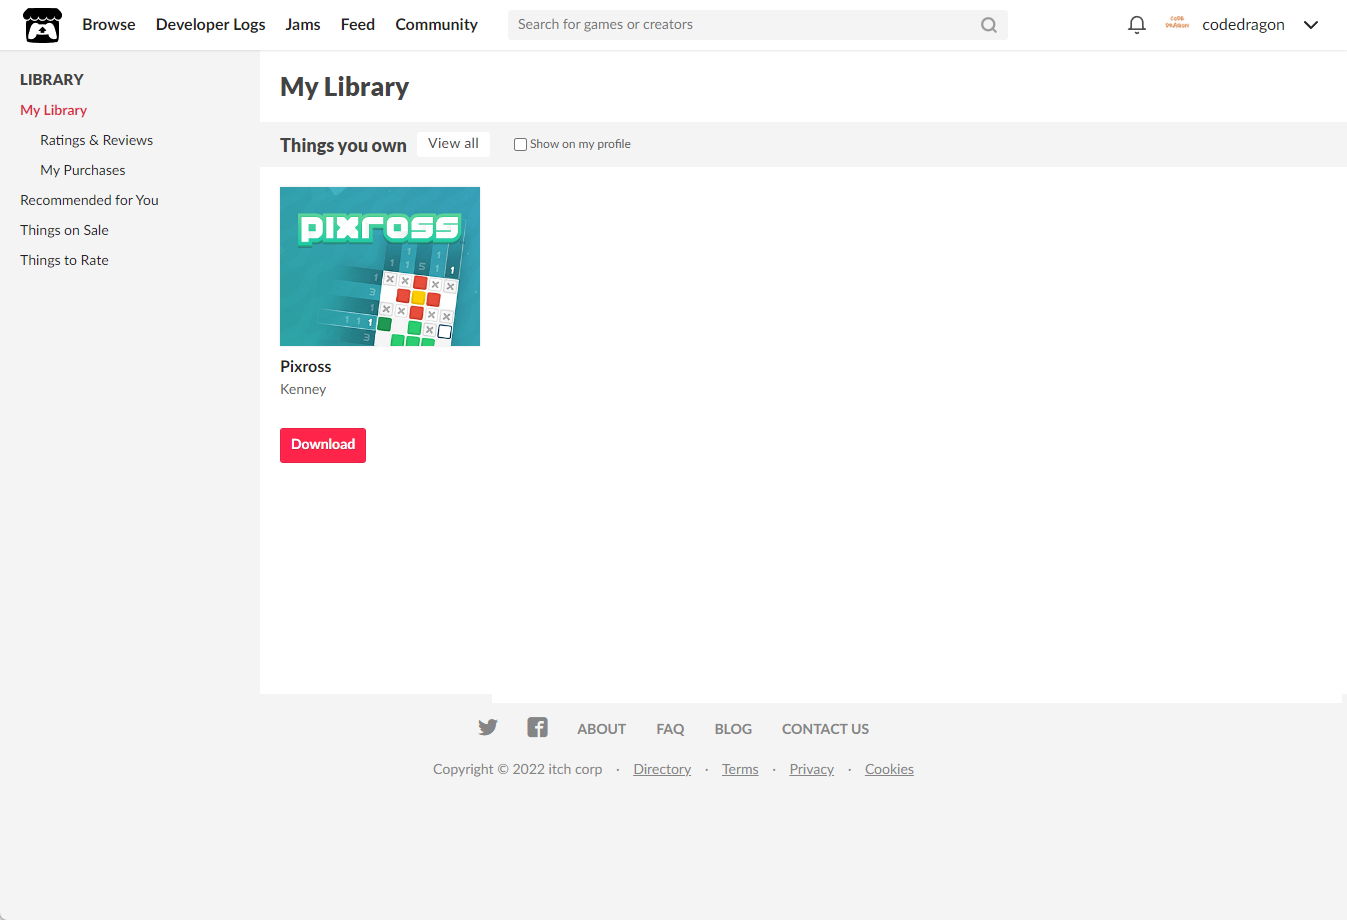Open the Twitter footer icon

(x=488, y=727)
